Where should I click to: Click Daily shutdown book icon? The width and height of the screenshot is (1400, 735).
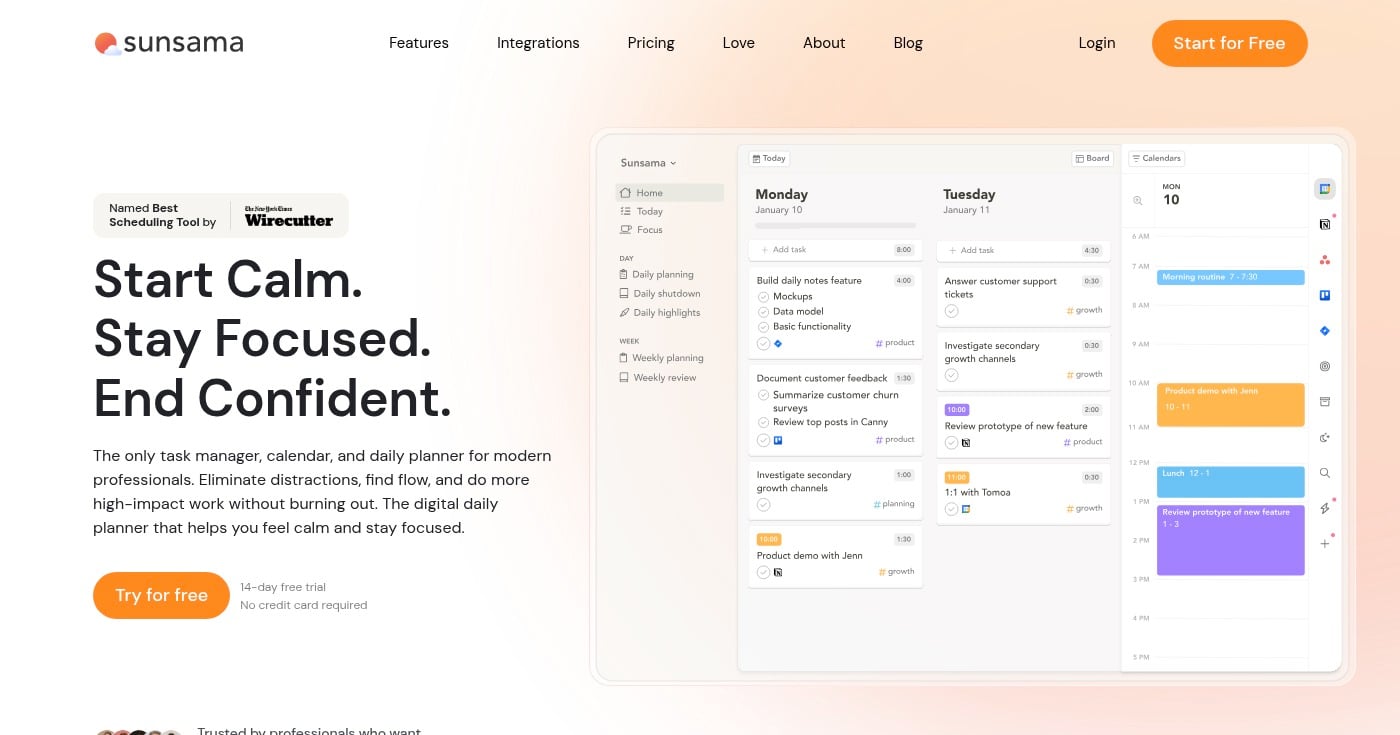[624, 294]
